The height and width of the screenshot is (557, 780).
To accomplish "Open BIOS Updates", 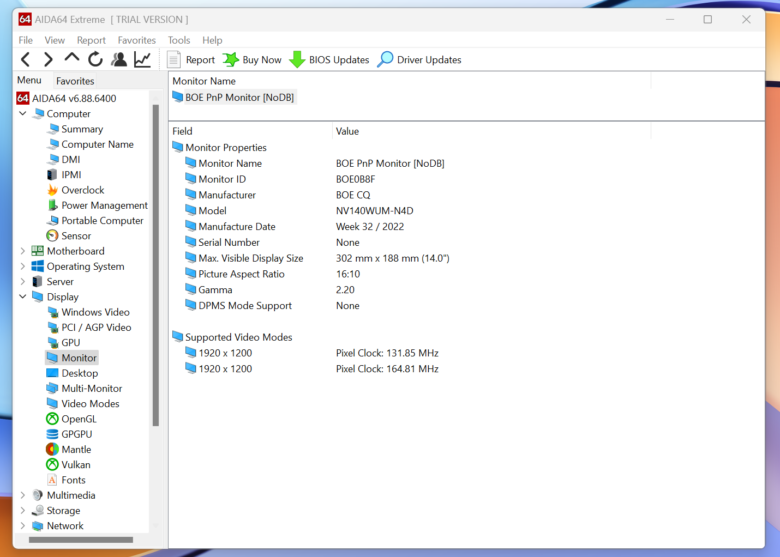I will [329, 60].
